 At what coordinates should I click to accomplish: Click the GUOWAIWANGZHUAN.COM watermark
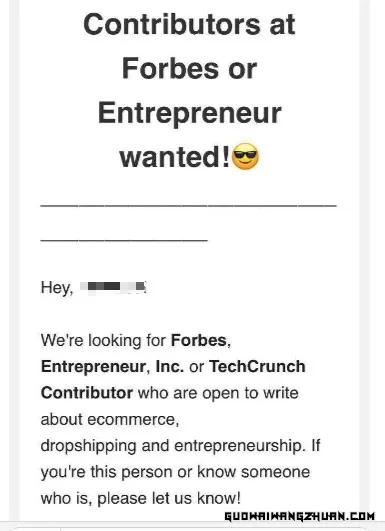point(300,516)
